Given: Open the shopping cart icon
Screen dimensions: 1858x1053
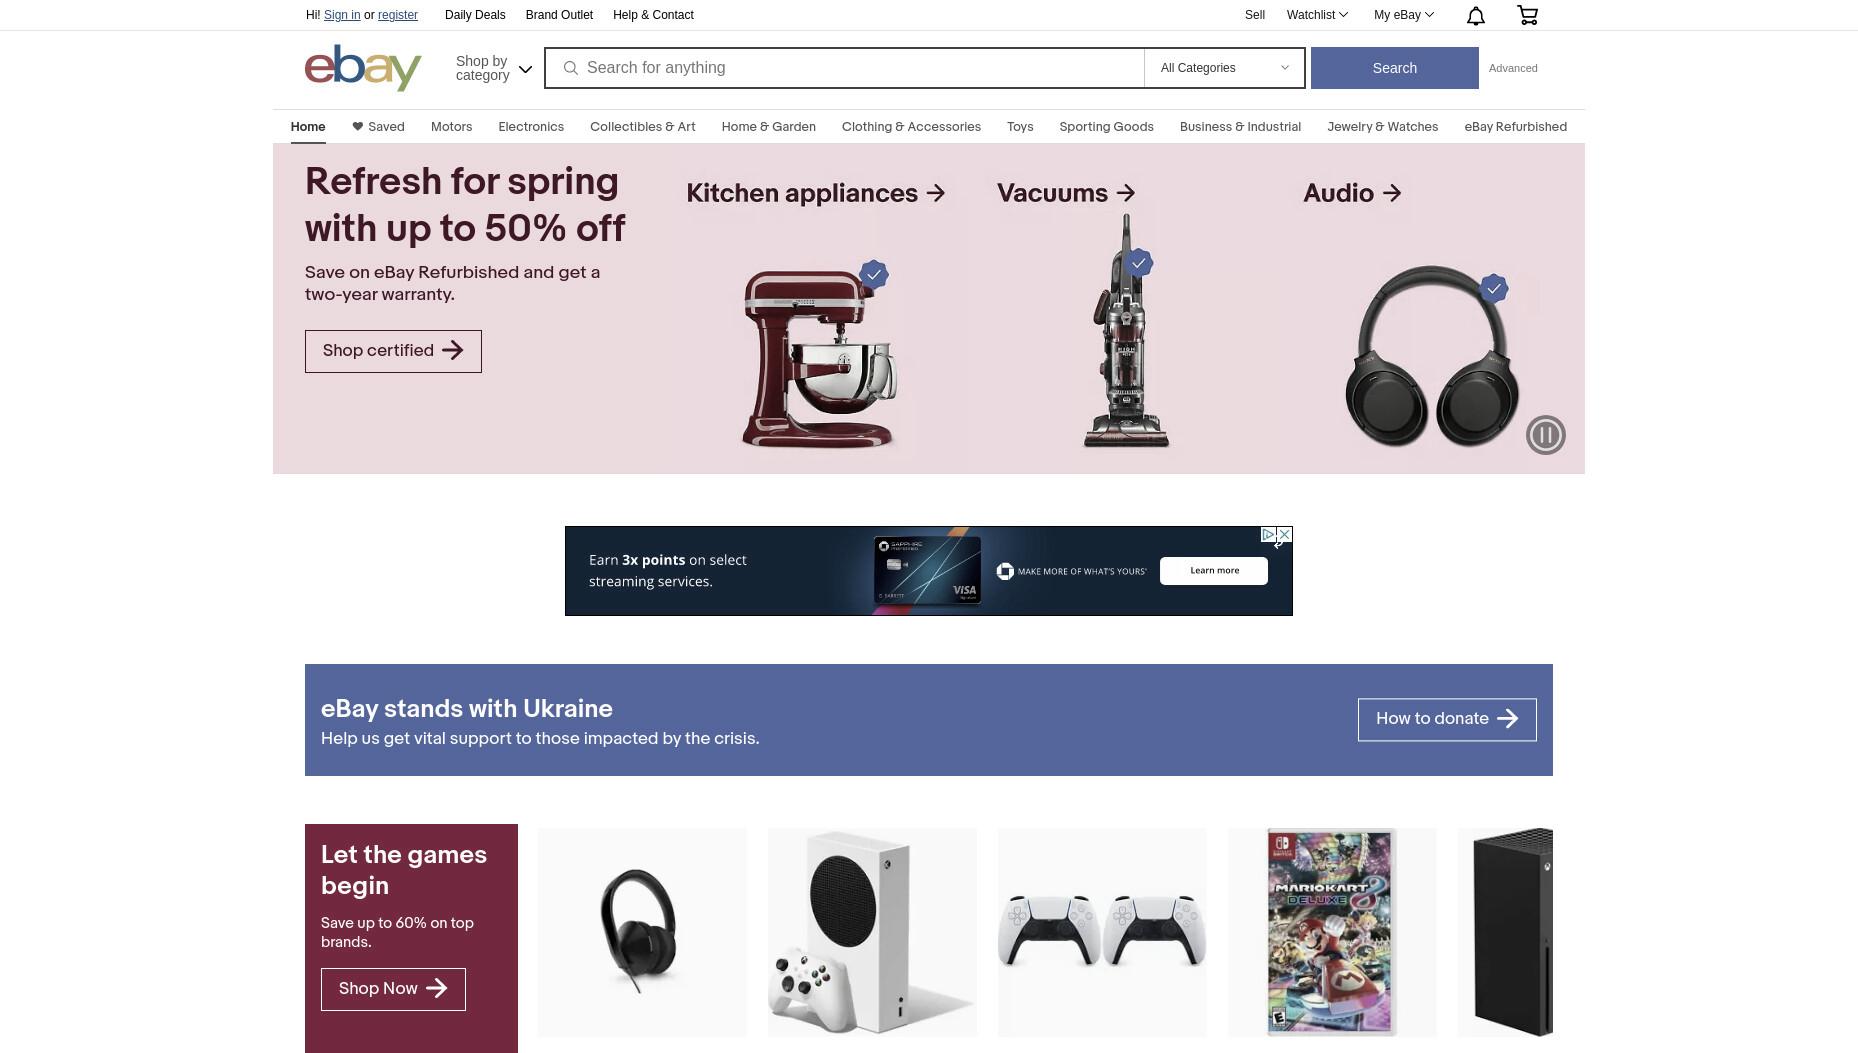Looking at the screenshot, I should tap(1527, 15).
